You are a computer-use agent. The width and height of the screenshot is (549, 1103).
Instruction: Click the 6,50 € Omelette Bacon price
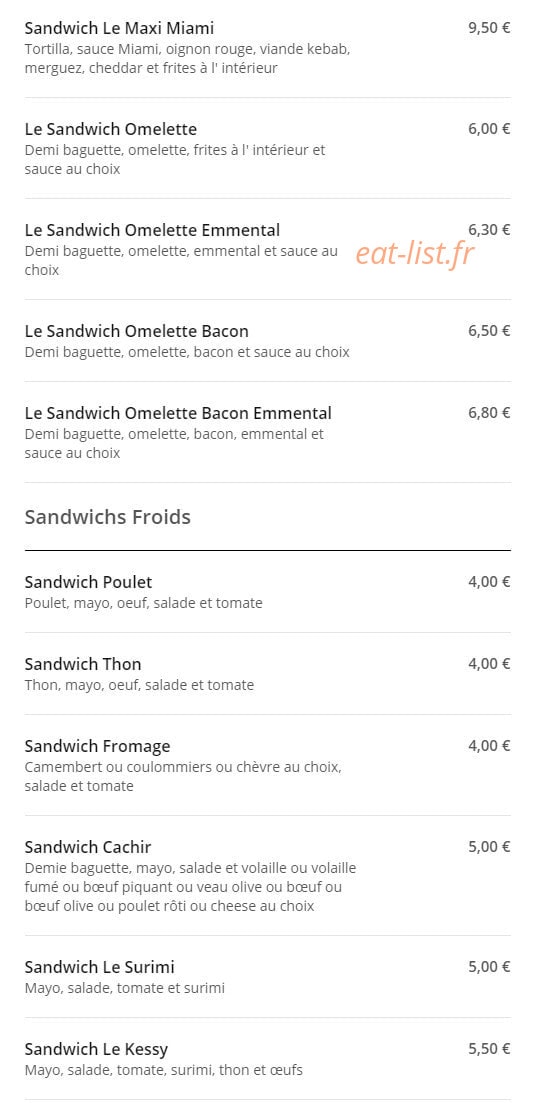pyautogui.click(x=489, y=331)
